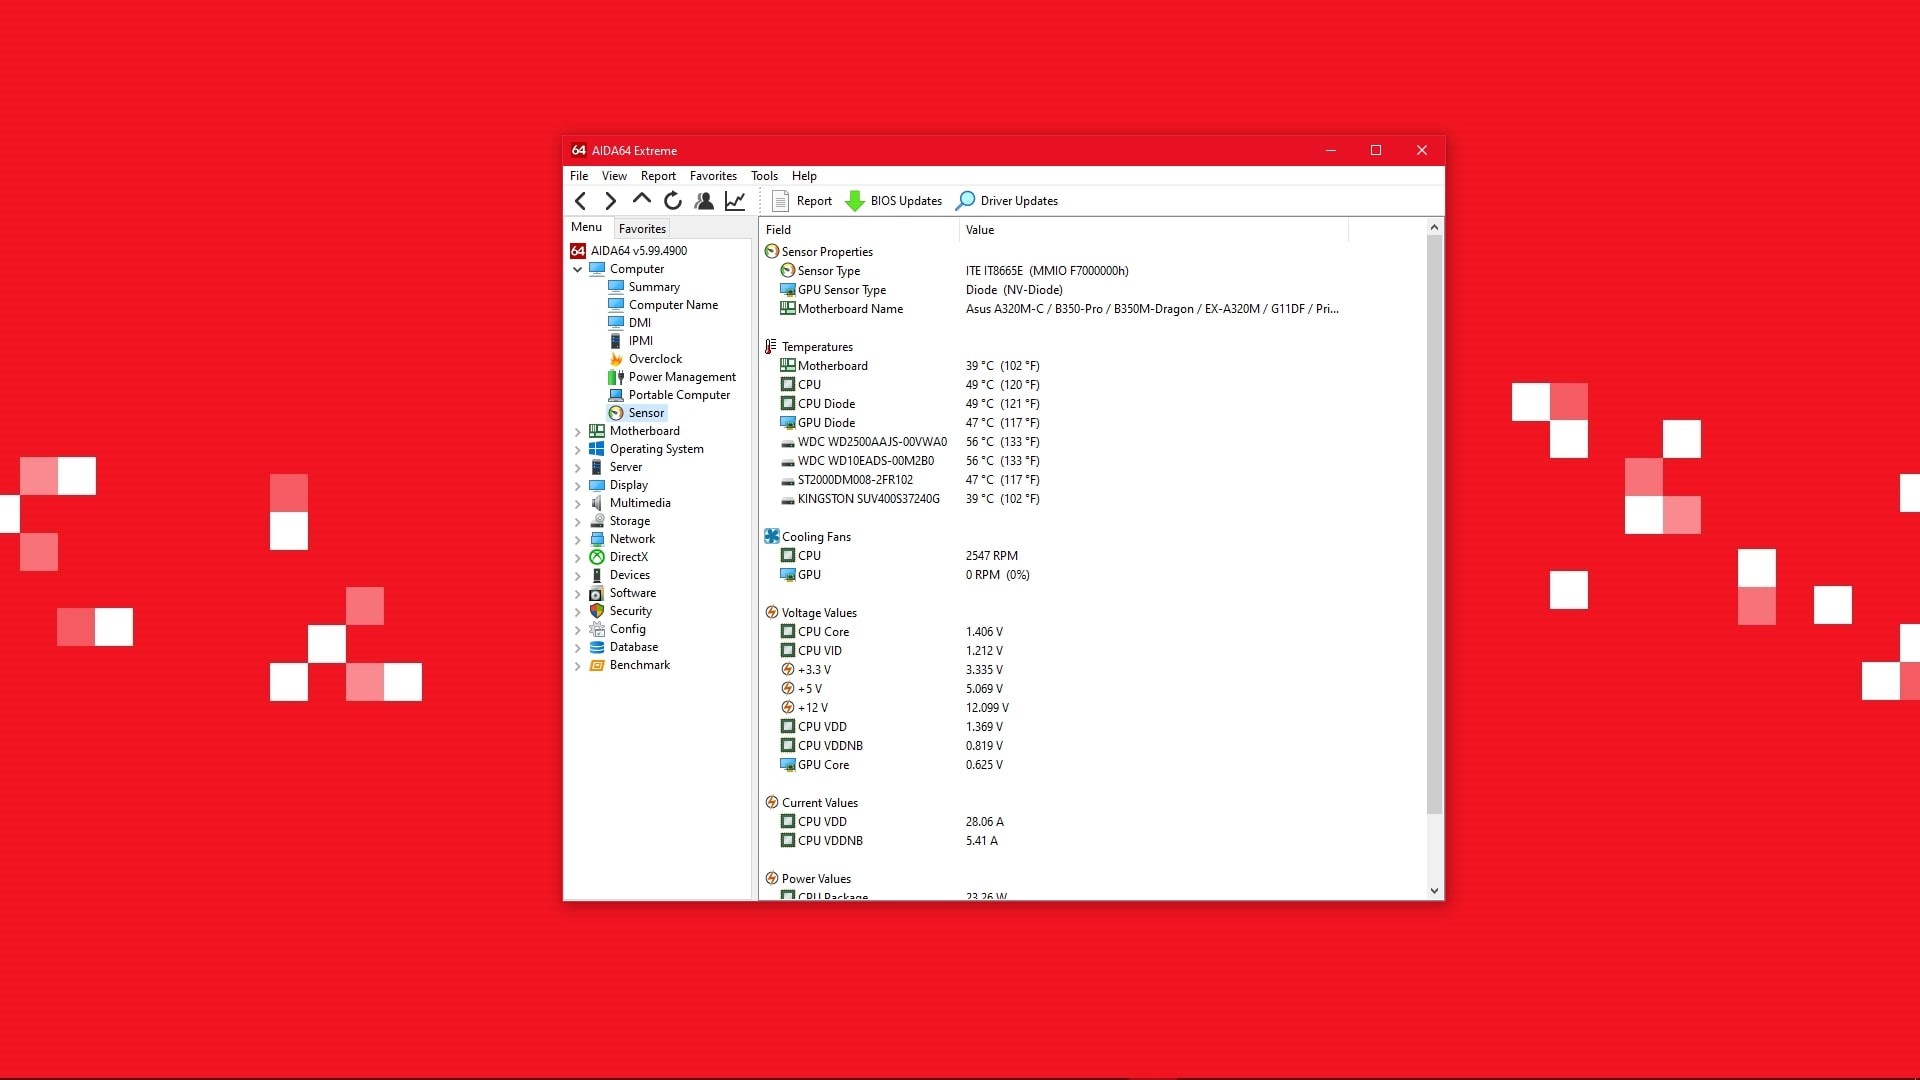
Task: Expand the Display tree node
Action: [x=578, y=486]
